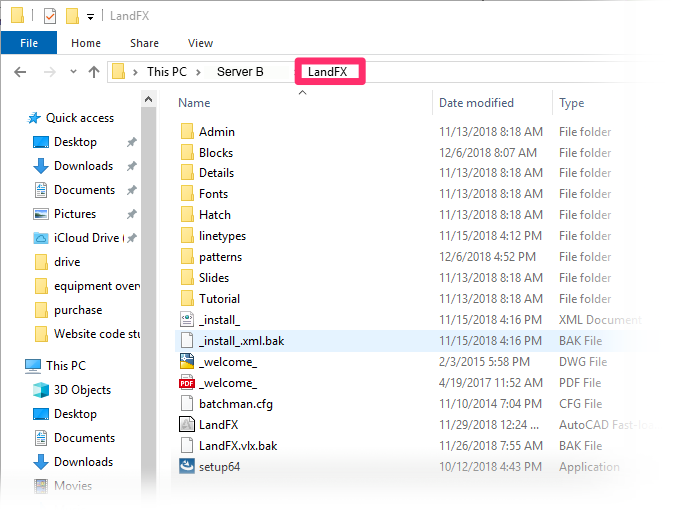Open iCloud Drive in navigation pane

[87, 238]
